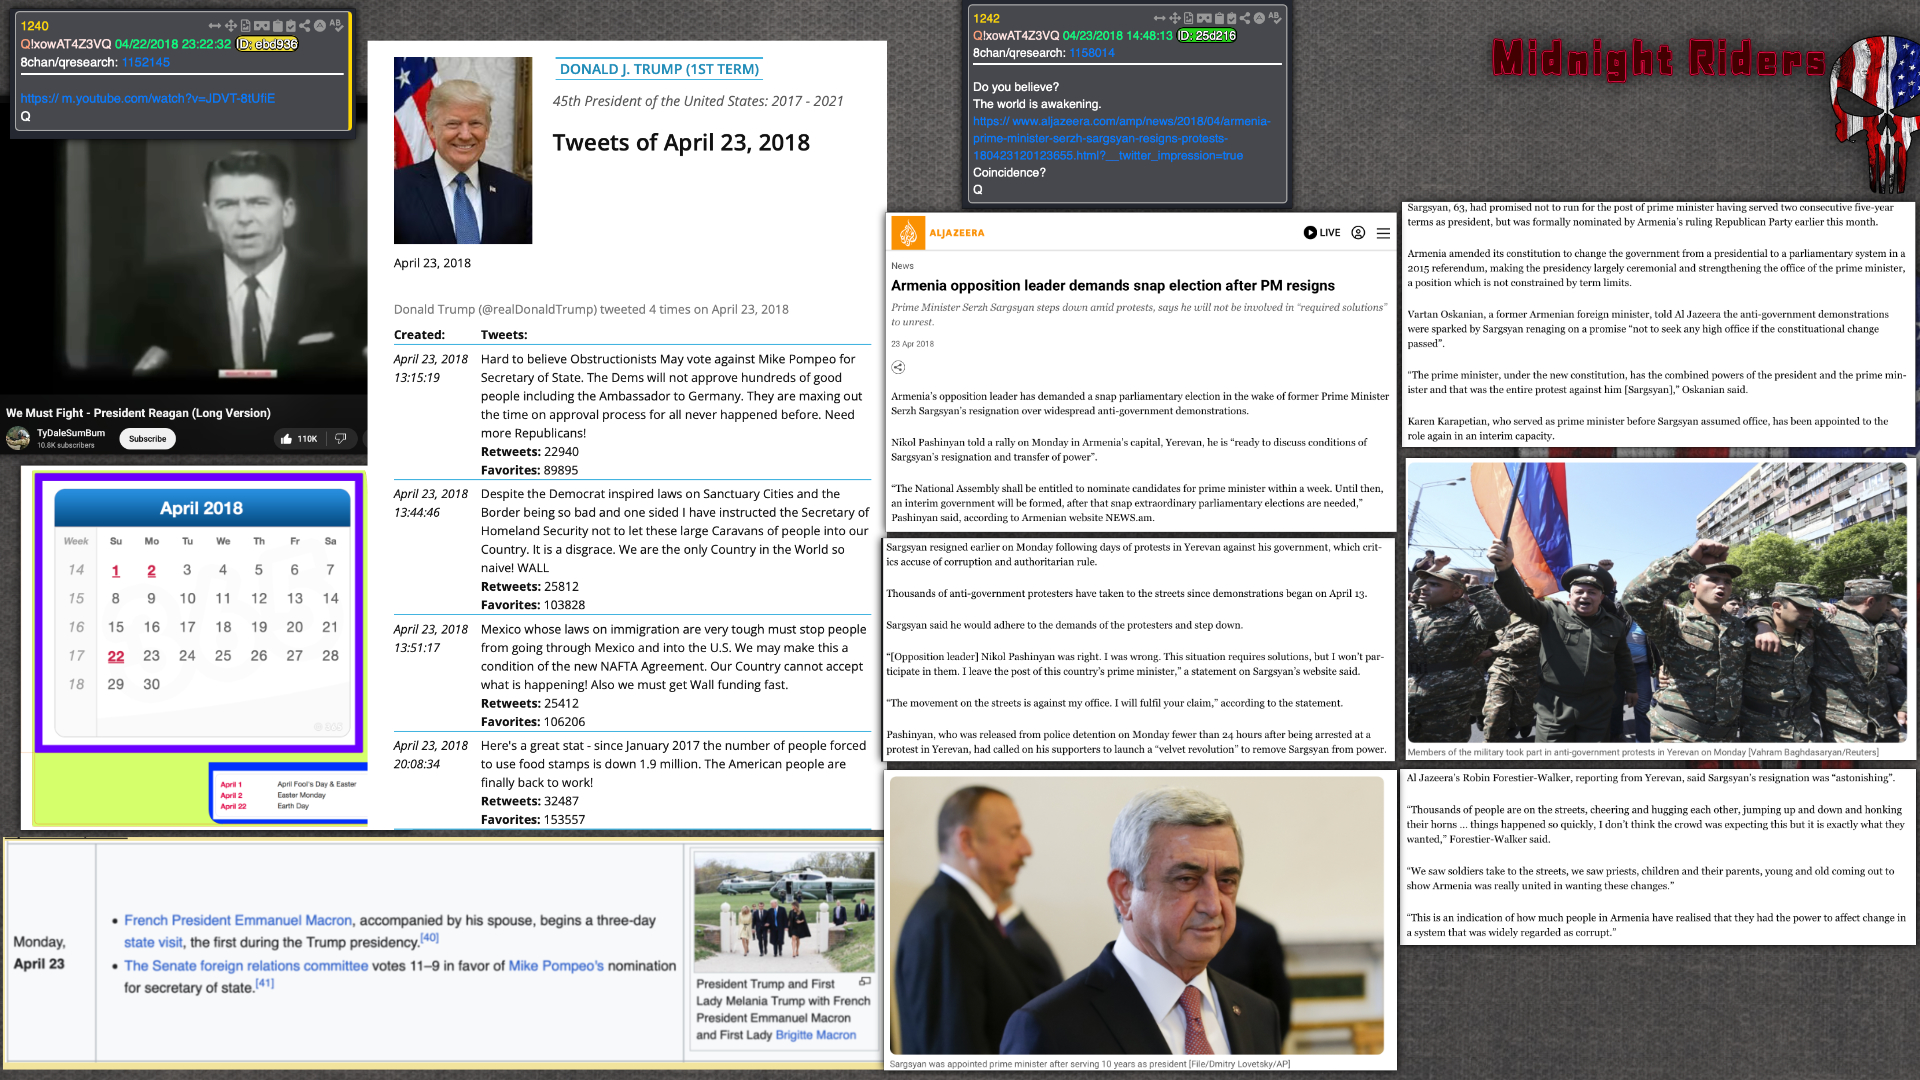Click the horizontal resize arrows icon in post 1242
The width and height of the screenshot is (1920, 1080).
pos(1160,18)
